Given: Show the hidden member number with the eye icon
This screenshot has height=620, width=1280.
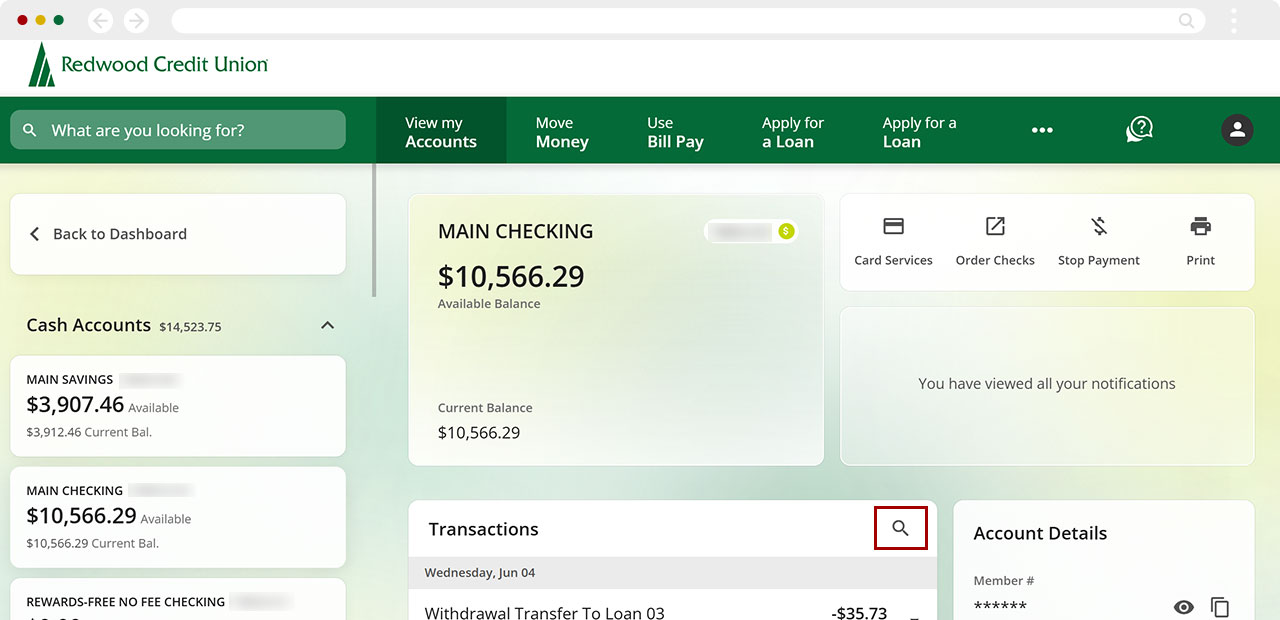Looking at the screenshot, I should [1184, 607].
